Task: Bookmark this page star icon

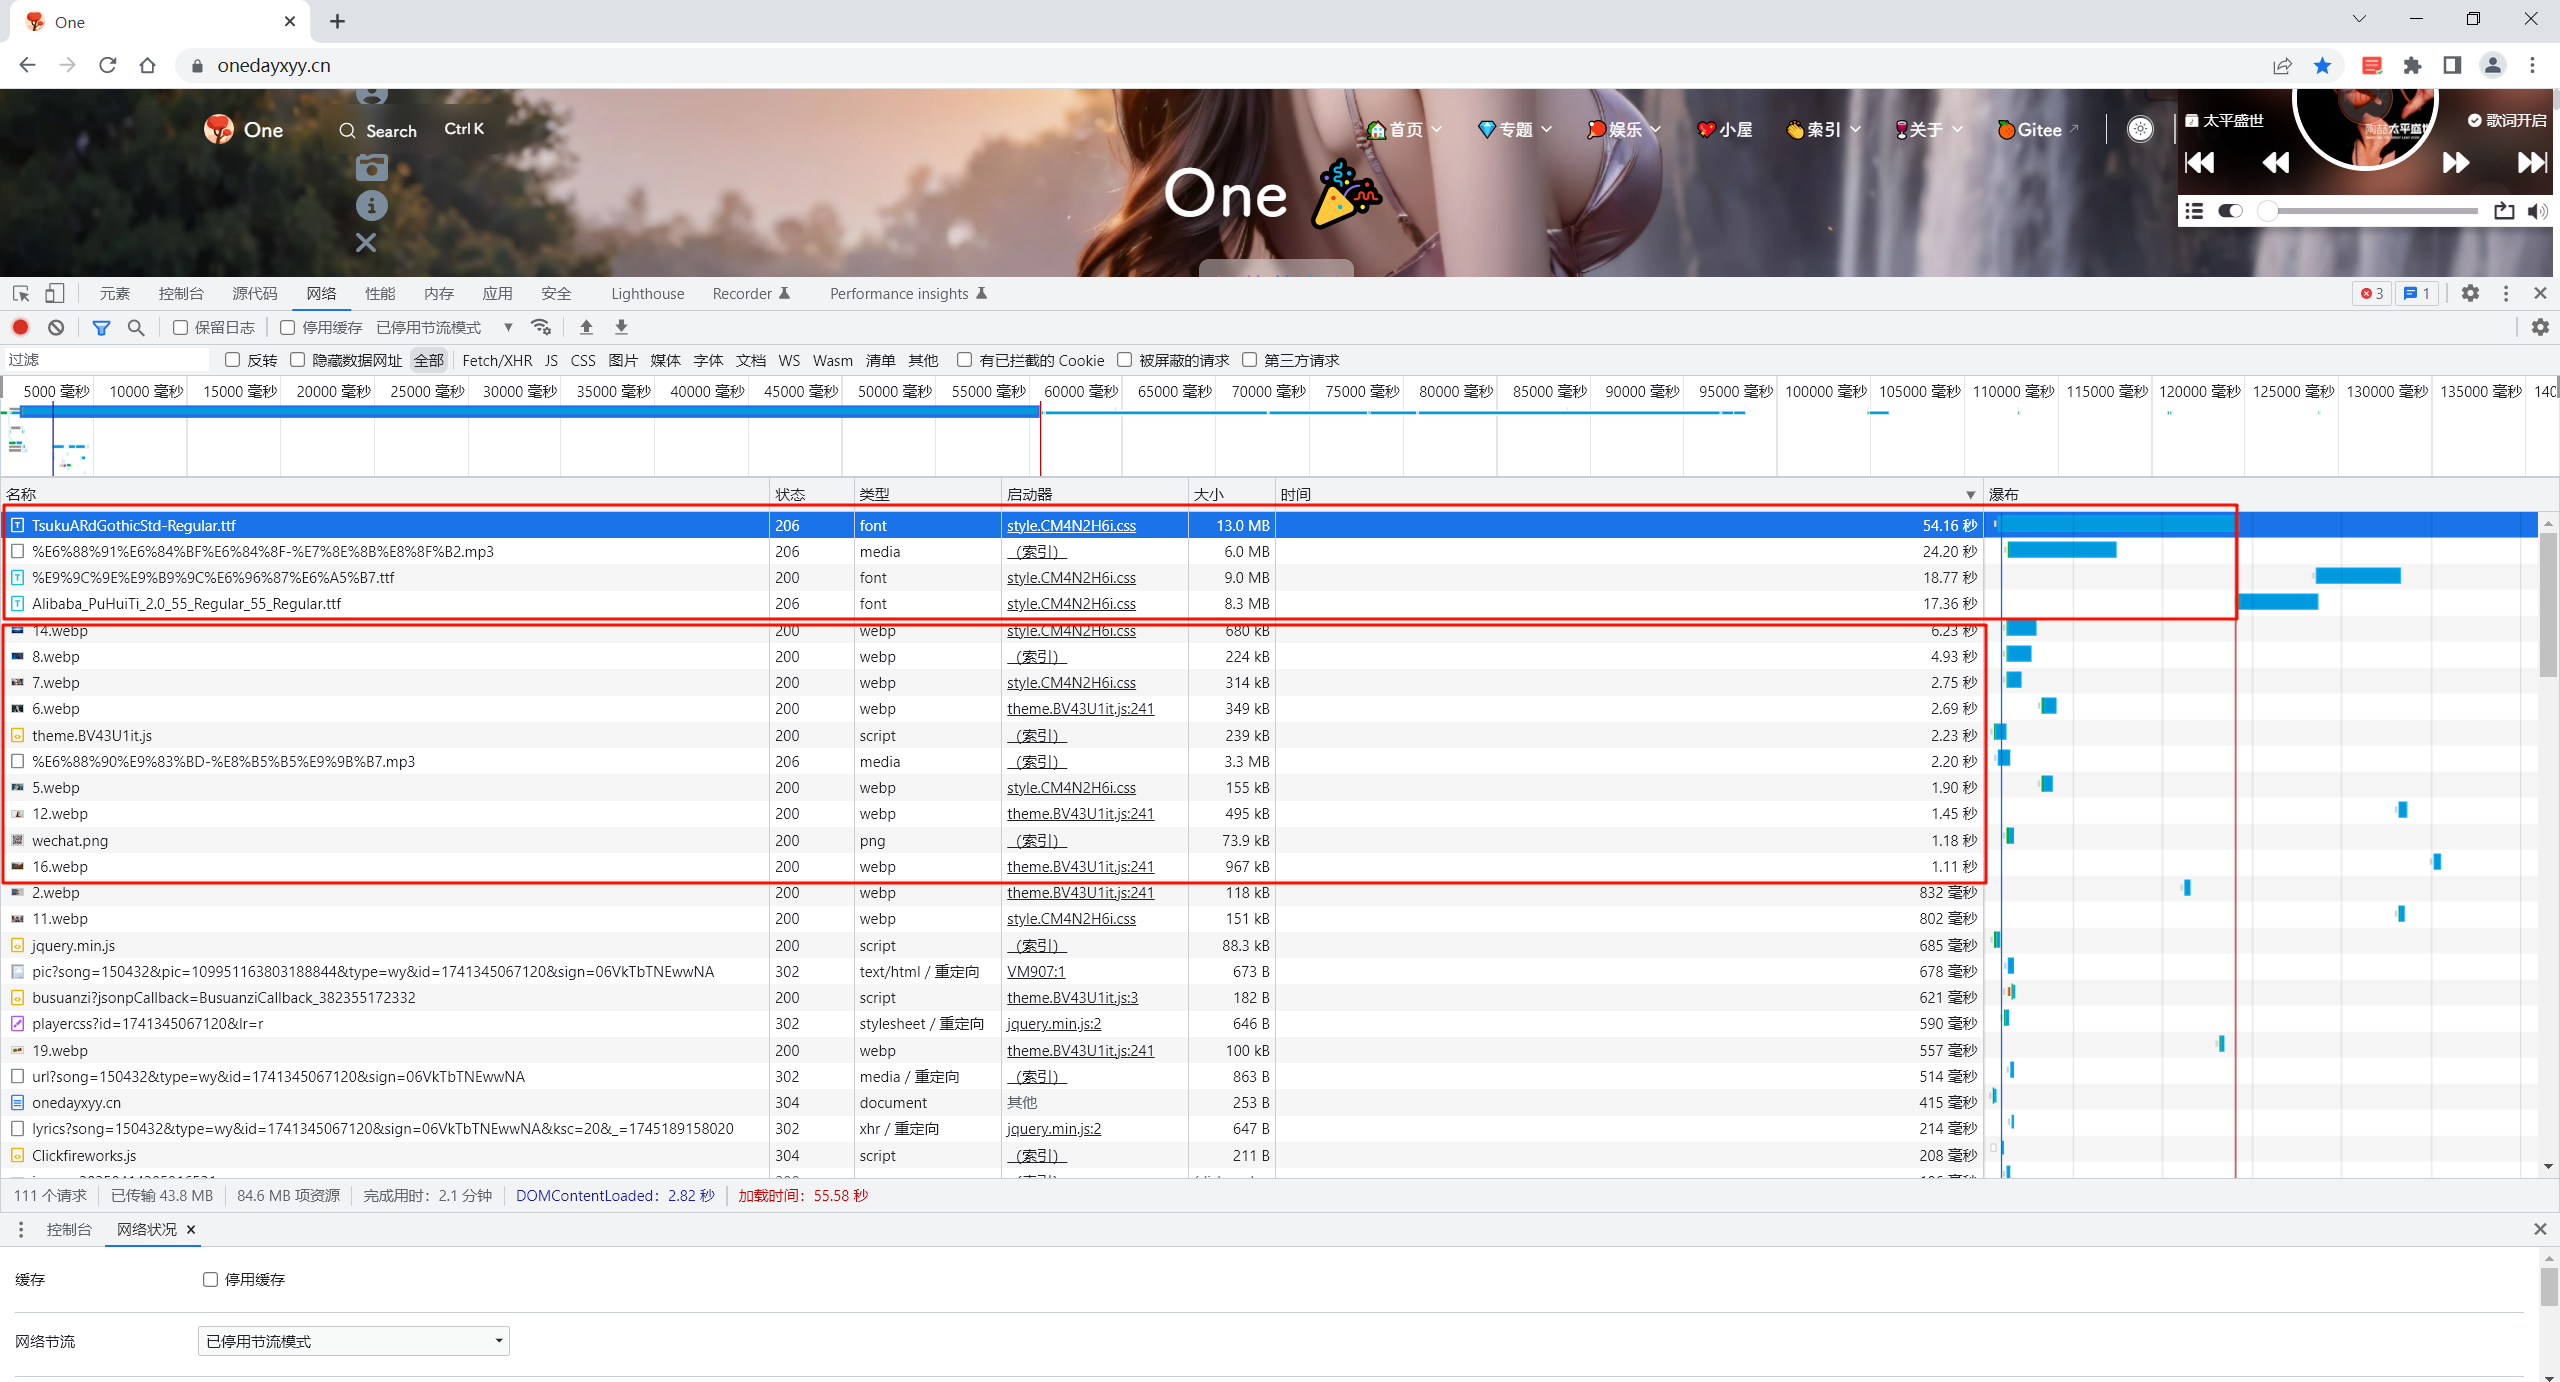Action: pos(2323,65)
